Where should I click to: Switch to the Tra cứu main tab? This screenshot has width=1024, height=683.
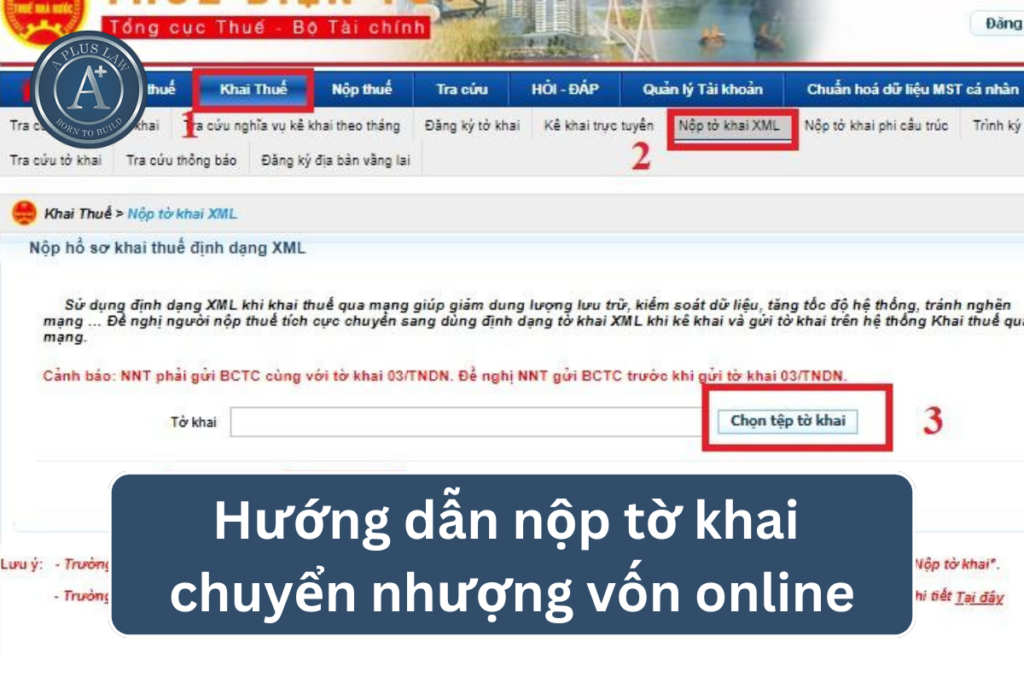click(462, 89)
